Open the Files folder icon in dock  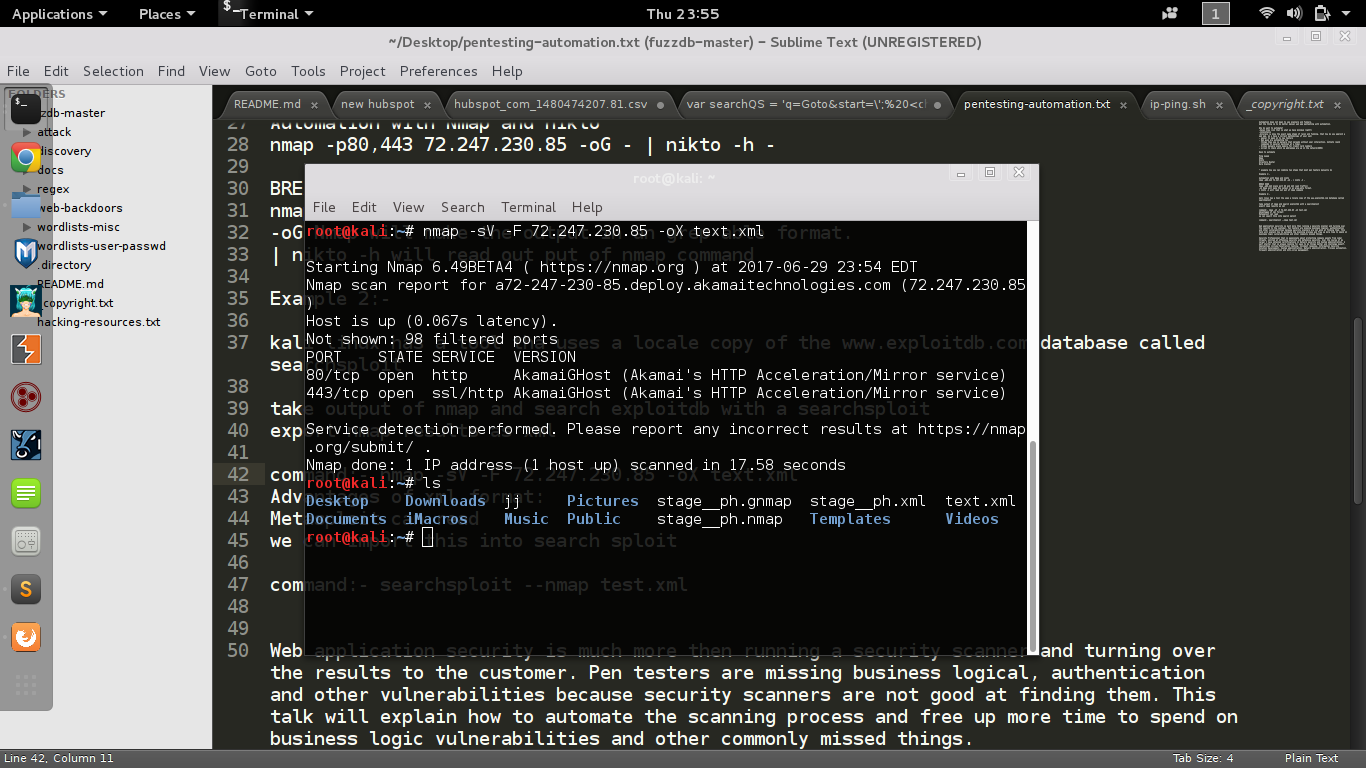click(x=26, y=204)
